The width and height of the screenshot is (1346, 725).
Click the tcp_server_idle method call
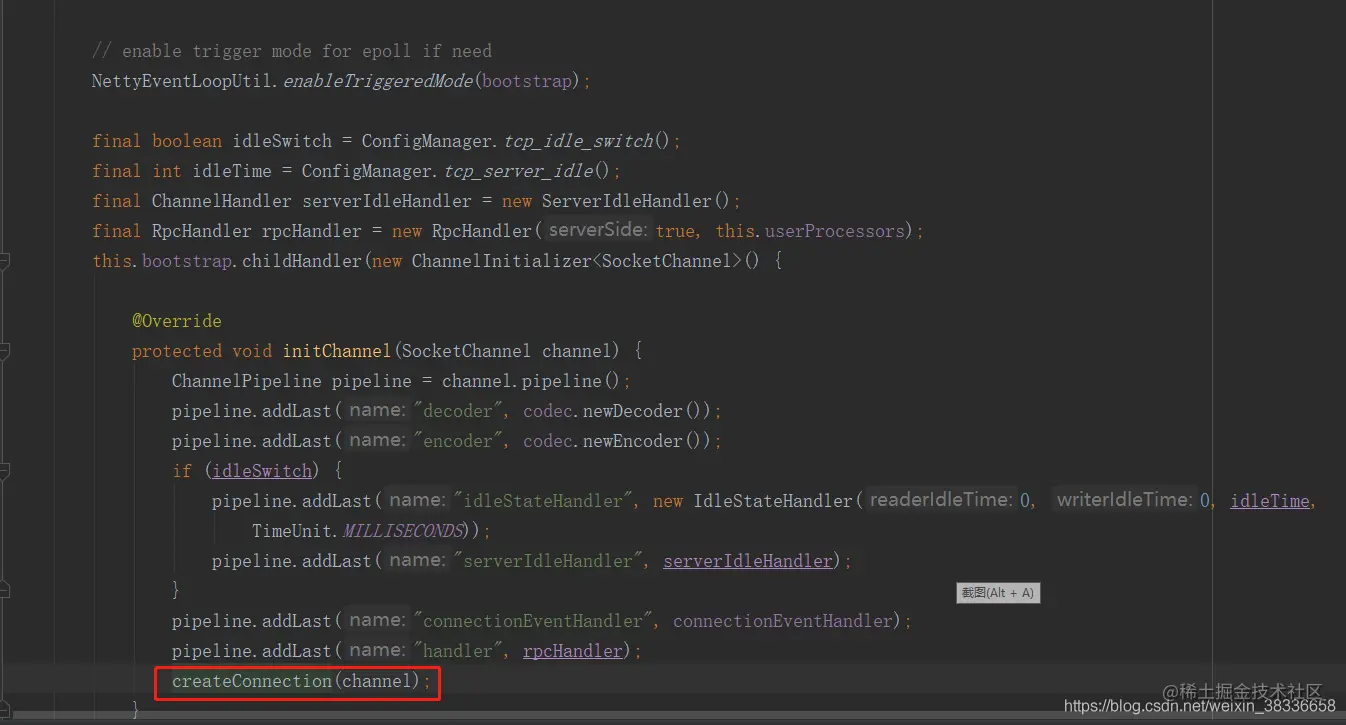pos(518,171)
